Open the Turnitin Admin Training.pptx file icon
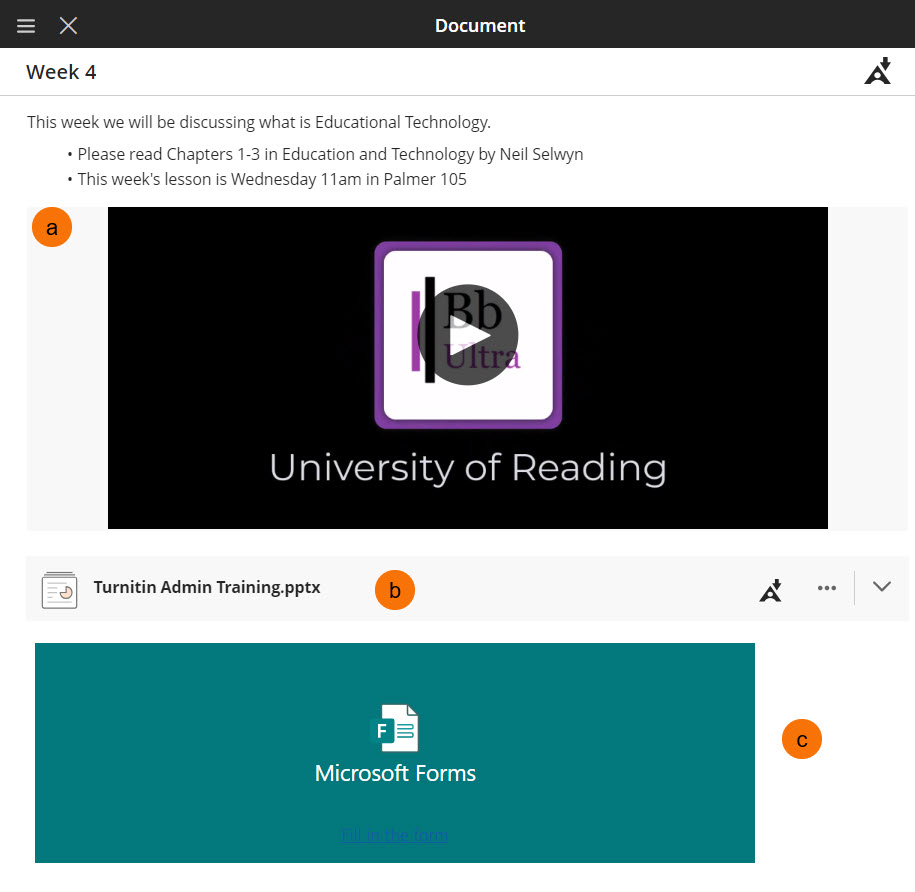The image size is (915, 892). coord(60,590)
